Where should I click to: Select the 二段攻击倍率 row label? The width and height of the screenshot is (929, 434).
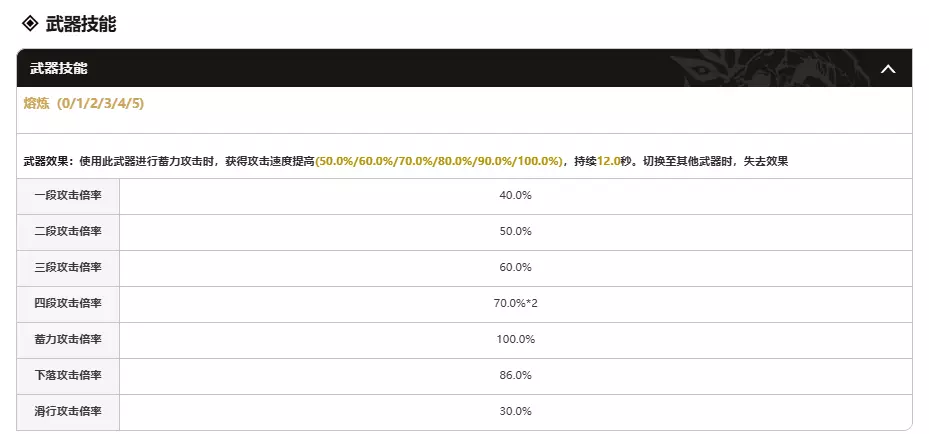[68, 231]
